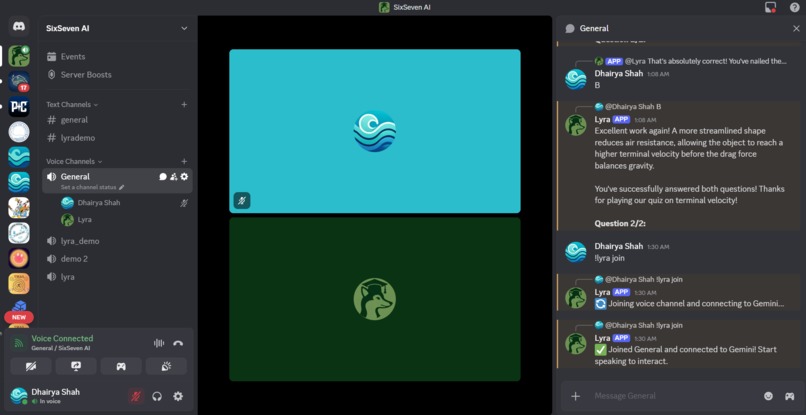
Task: Collapse the Voice Channels category
Action: click(x=74, y=161)
